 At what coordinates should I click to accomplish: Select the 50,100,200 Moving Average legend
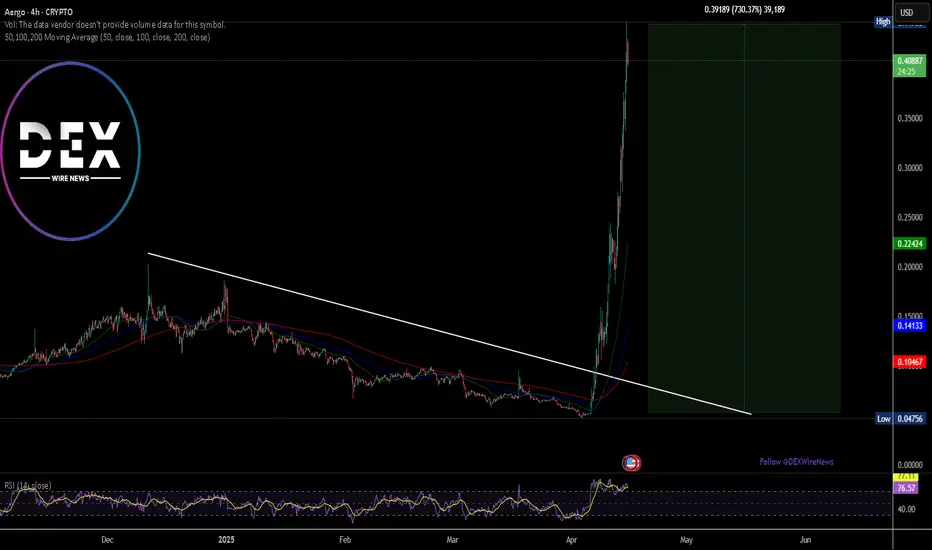tap(107, 37)
